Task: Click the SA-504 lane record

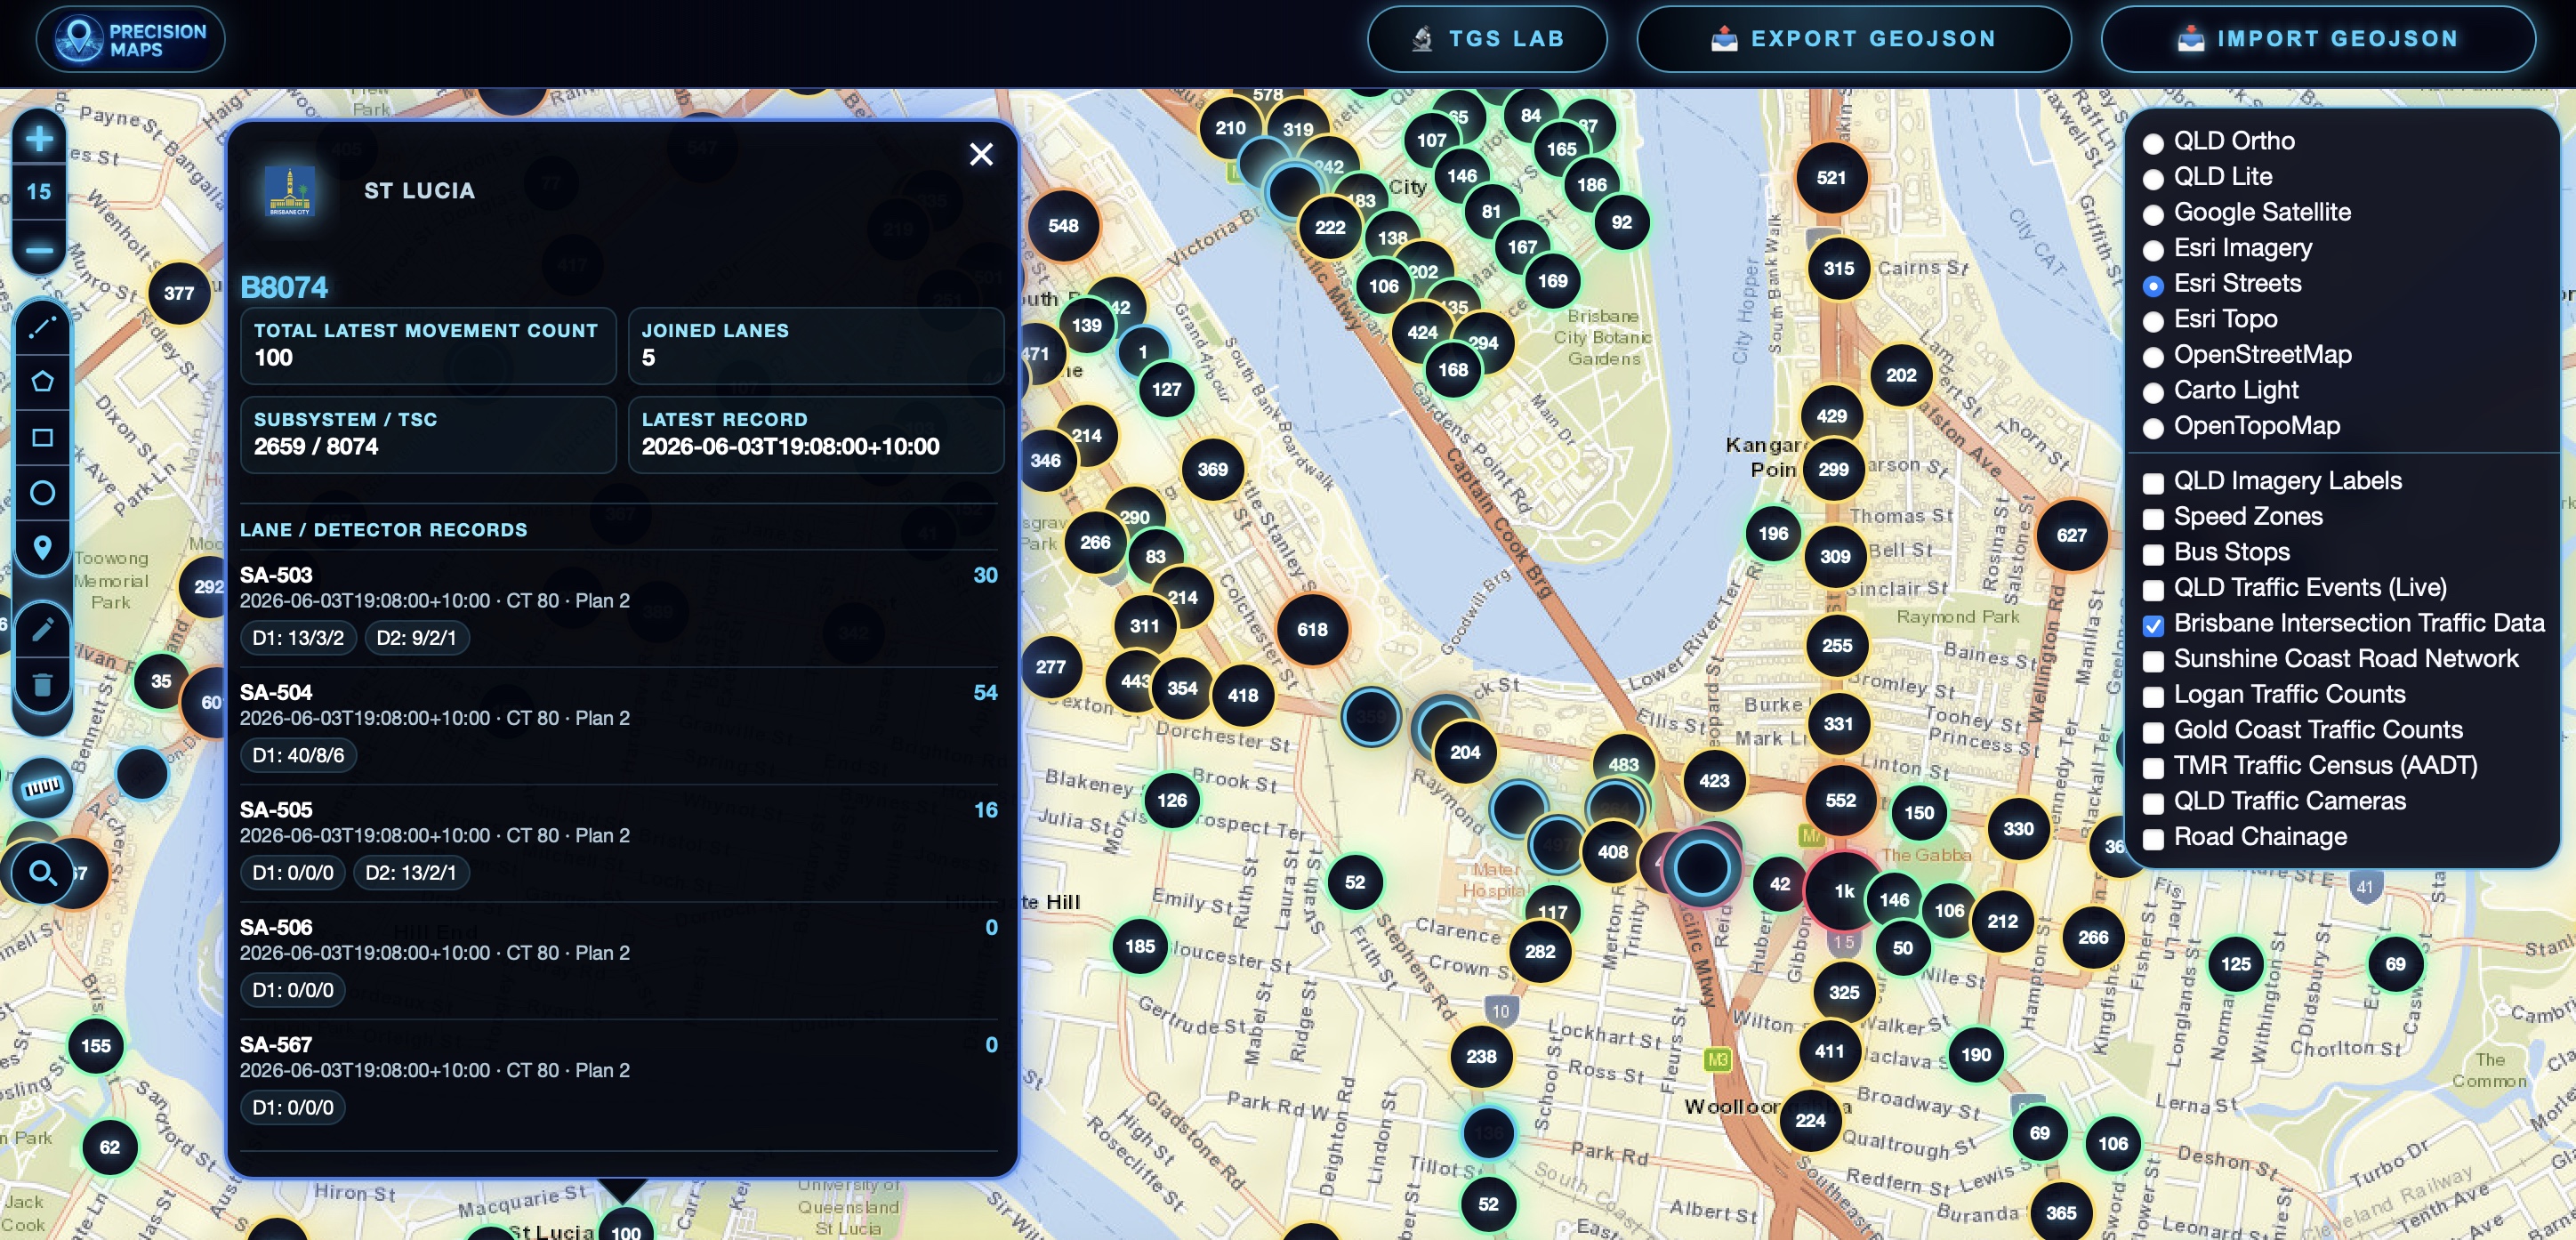Action: click(619, 726)
